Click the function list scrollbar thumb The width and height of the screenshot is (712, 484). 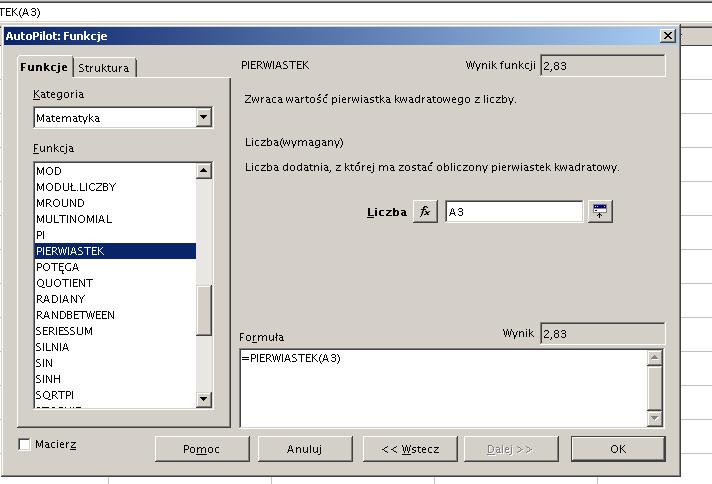(x=203, y=311)
